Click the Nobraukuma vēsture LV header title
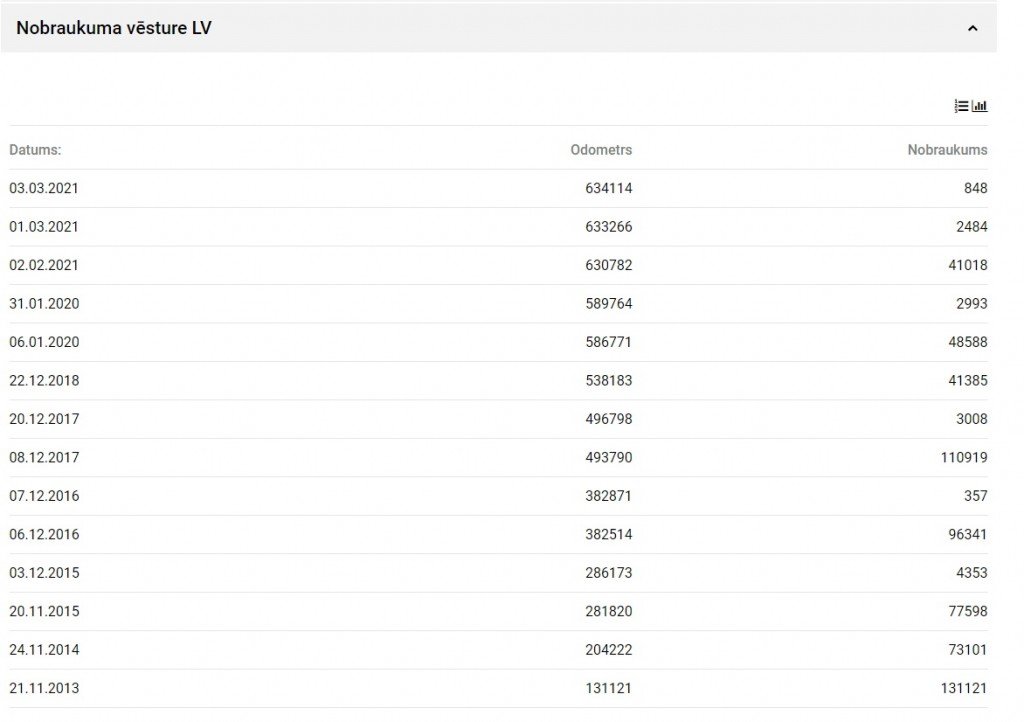Viewport: 1024px width, 722px height. 114,28
